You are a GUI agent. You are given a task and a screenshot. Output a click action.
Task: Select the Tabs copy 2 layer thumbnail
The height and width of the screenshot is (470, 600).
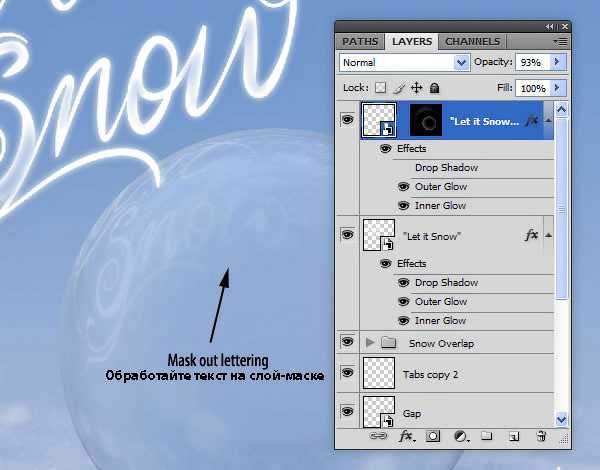coord(379,373)
